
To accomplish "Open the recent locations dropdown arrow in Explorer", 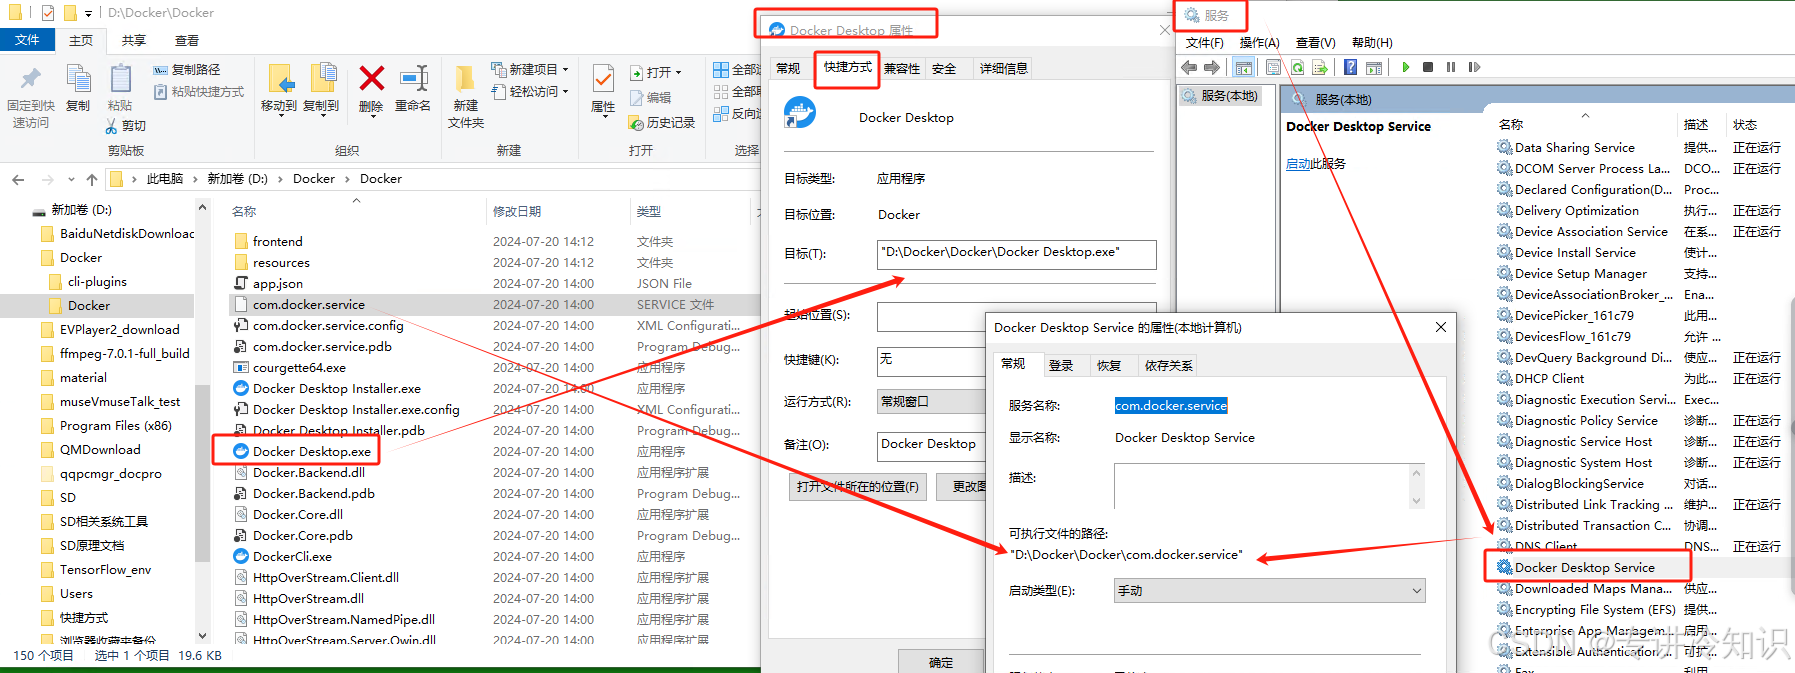I will point(71,179).
